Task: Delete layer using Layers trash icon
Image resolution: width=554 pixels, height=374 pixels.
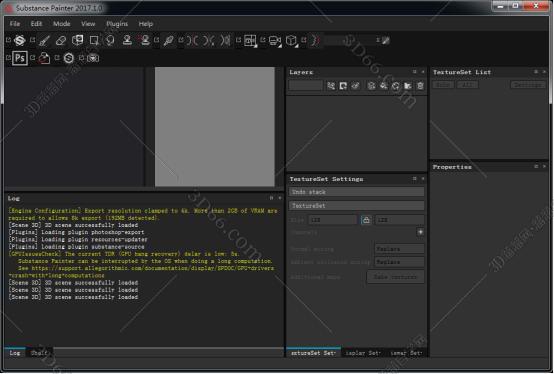Action: 420,86
